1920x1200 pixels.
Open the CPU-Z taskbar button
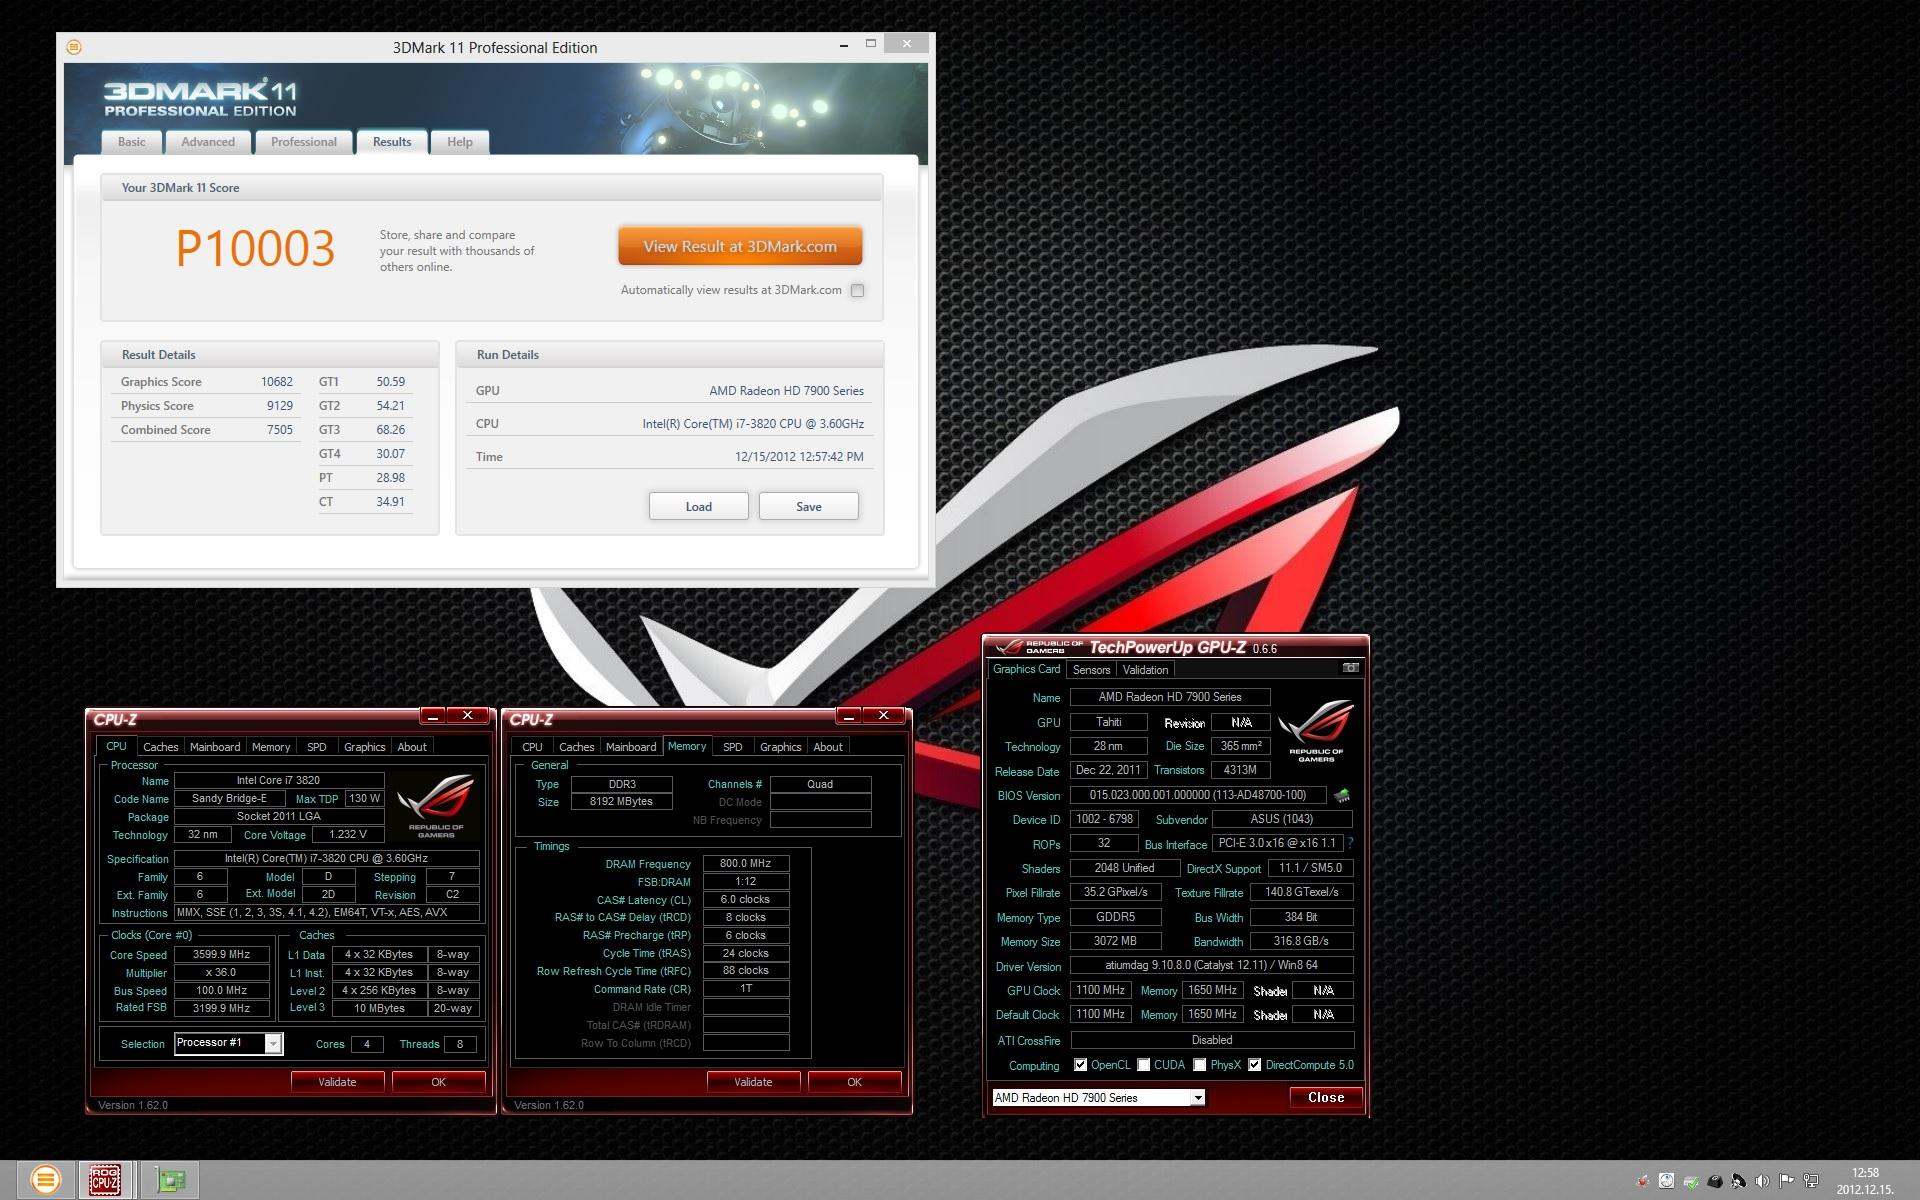pyautogui.click(x=105, y=1180)
